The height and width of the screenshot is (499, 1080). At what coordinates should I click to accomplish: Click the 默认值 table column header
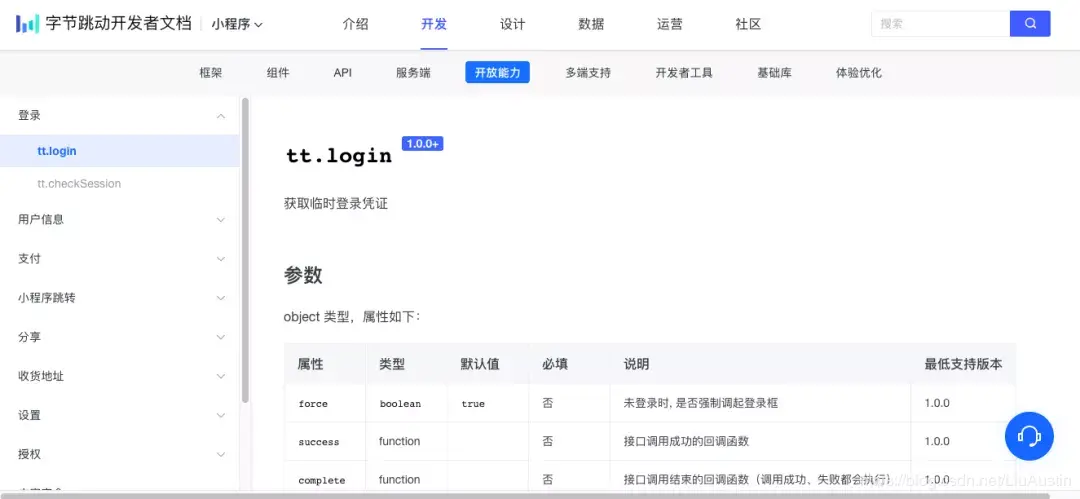point(480,365)
